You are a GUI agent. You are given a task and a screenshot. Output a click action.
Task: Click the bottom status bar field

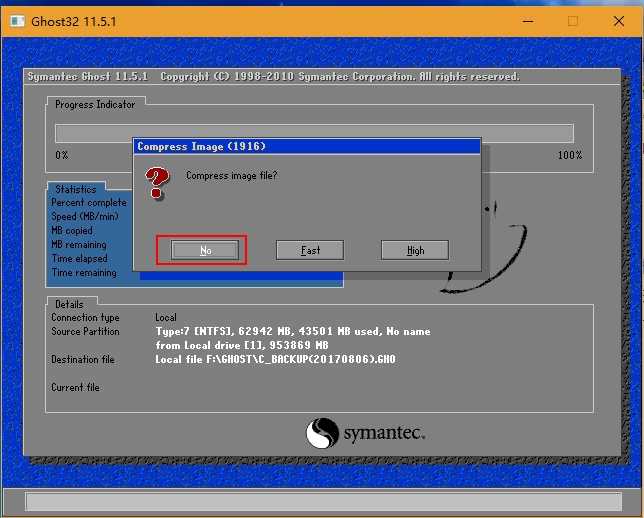pyautogui.click(x=323, y=502)
